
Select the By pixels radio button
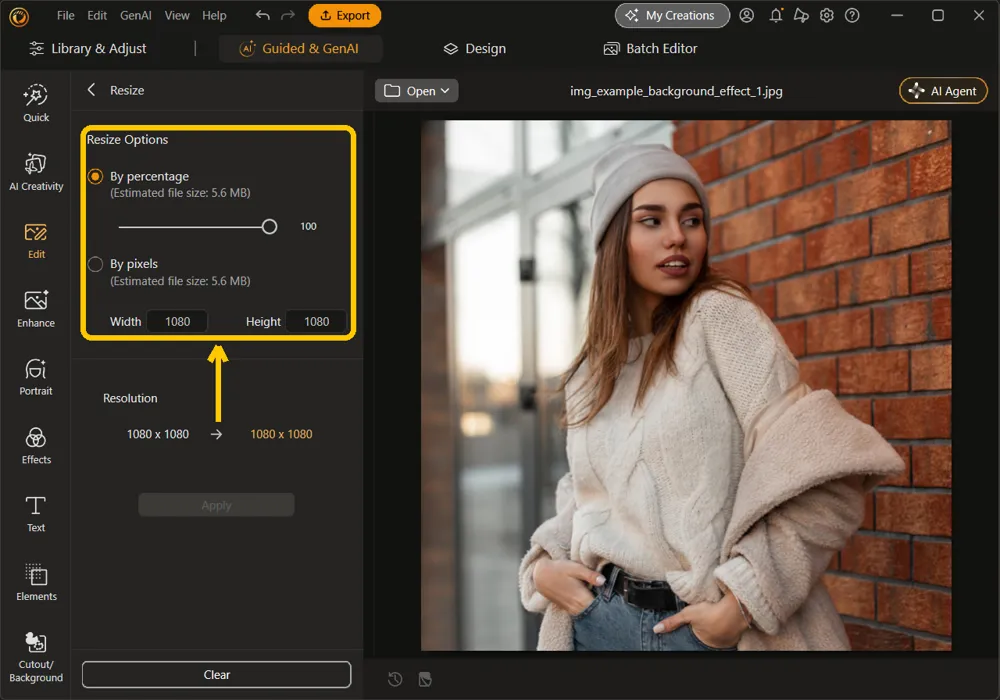pyautogui.click(x=95, y=264)
